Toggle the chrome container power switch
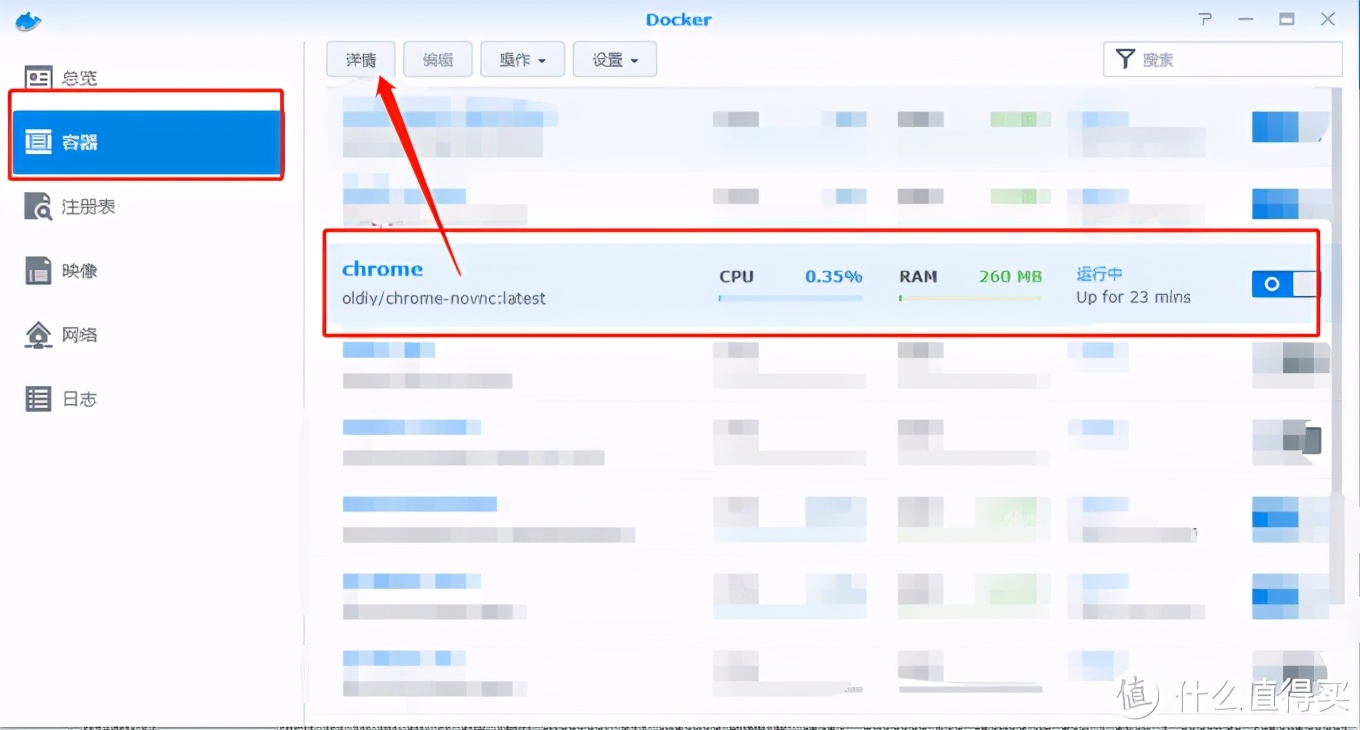The width and height of the screenshot is (1360, 730). click(1284, 284)
